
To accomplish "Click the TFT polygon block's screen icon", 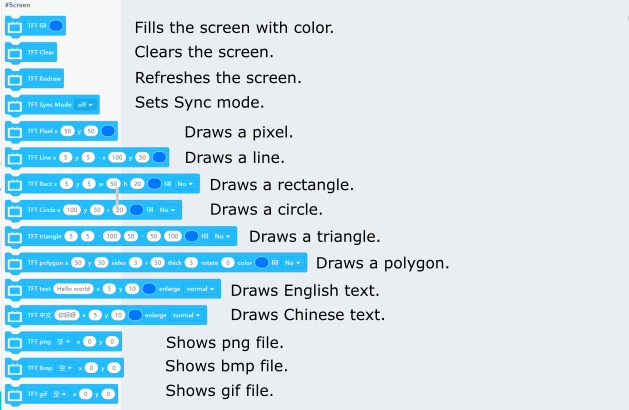I will pos(15,263).
